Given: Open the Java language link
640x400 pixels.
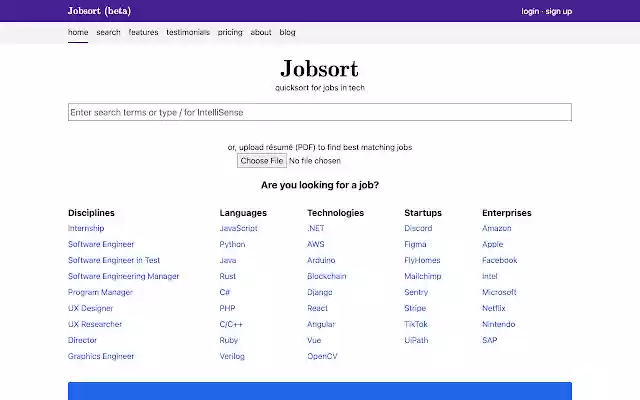Looking at the screenshot, I should (228, 260).
